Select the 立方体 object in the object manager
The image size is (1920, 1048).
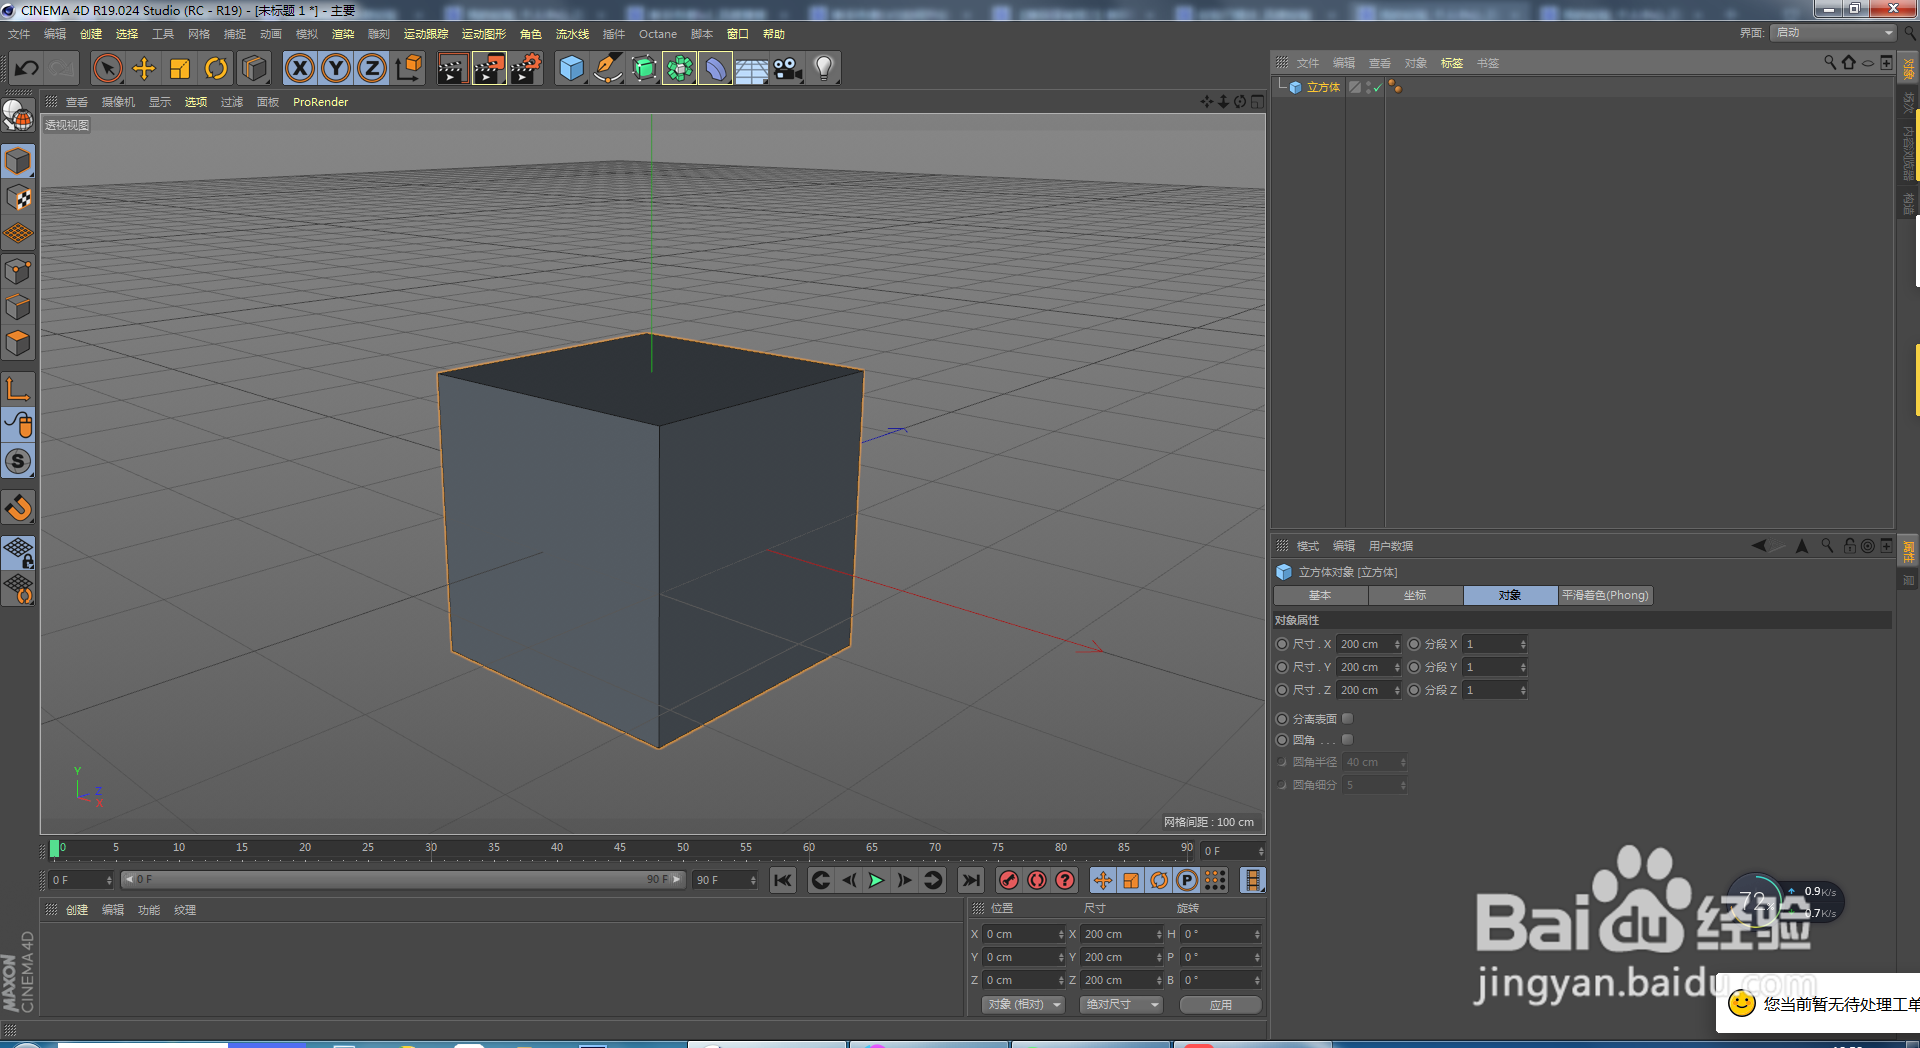click(1323, 88)
